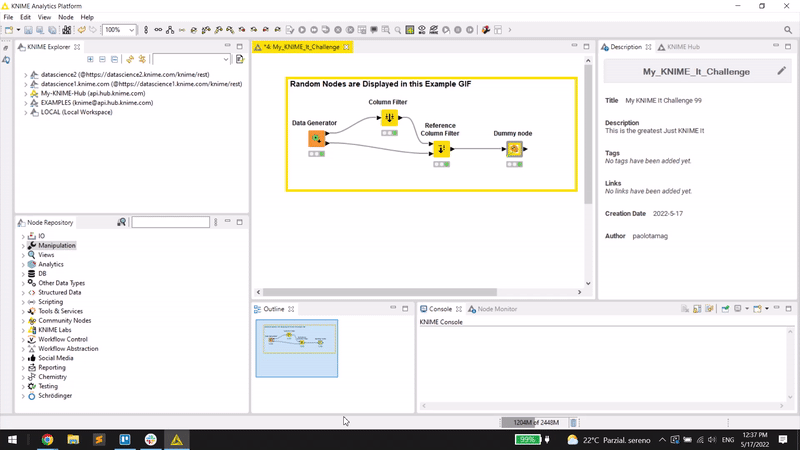Edit the workflow description with the pencil icon
Viewport: 800px width, 450px height.
click(x=782, y=71)
